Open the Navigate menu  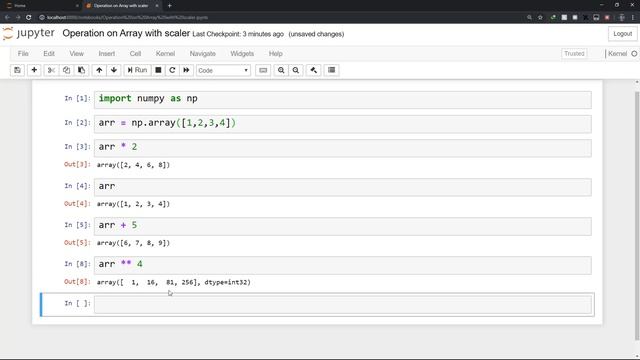[202, 53]
